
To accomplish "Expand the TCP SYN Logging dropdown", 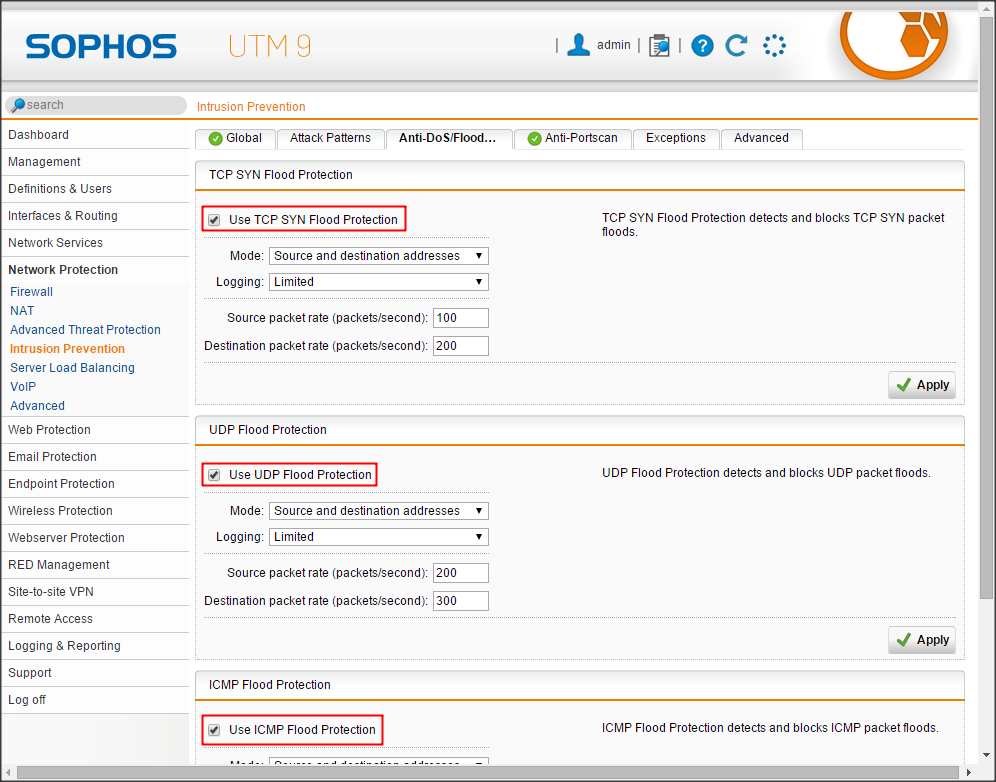I will coord(378,282).
